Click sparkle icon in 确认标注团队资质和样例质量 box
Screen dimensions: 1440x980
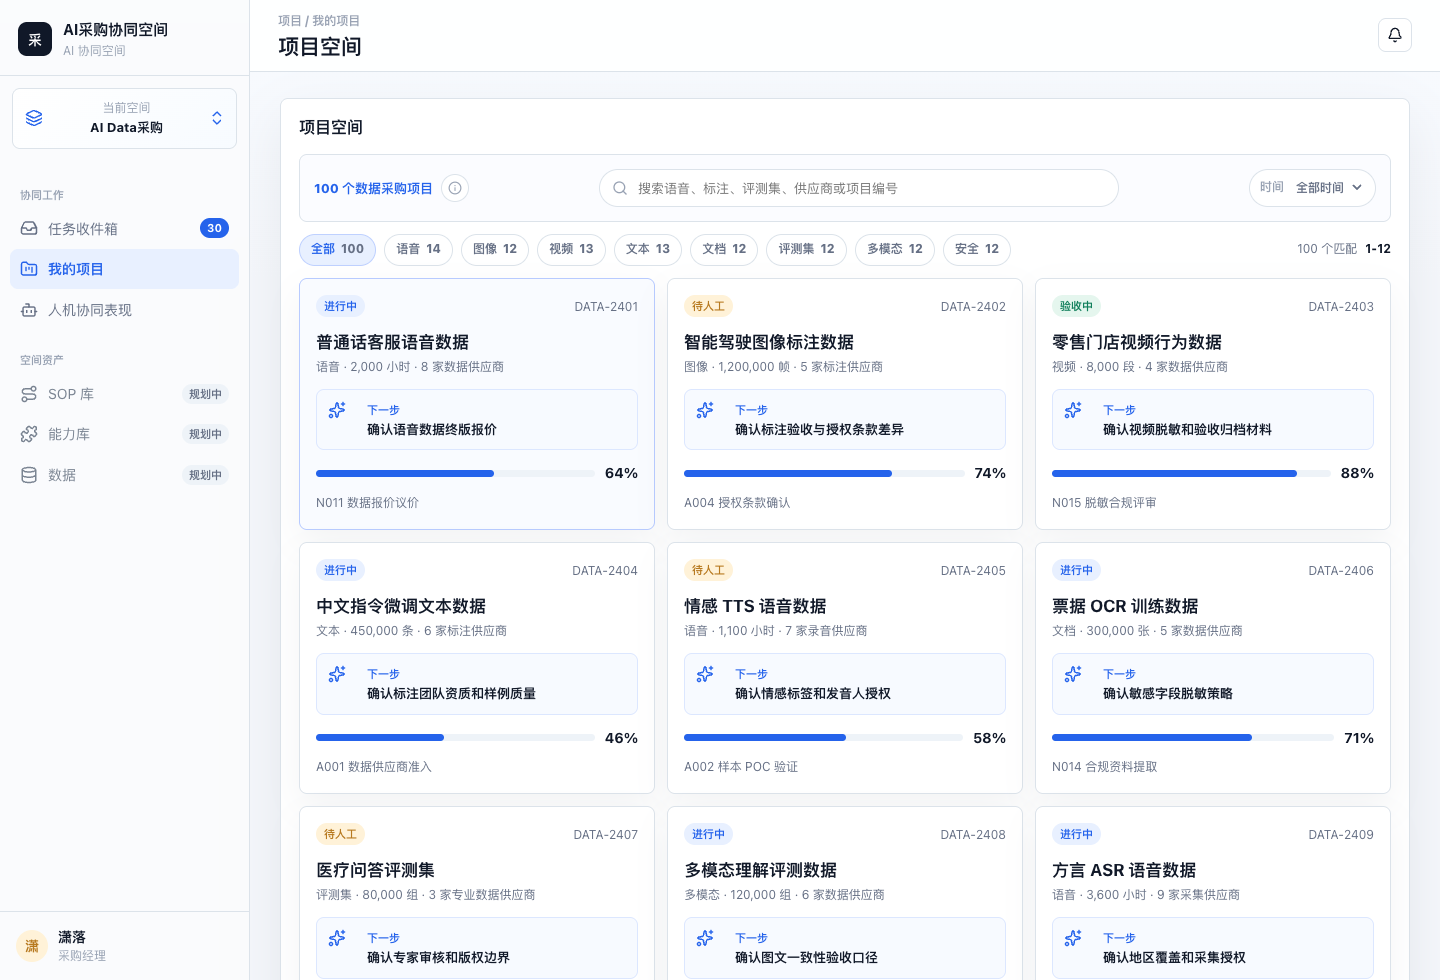click(337, 674)
